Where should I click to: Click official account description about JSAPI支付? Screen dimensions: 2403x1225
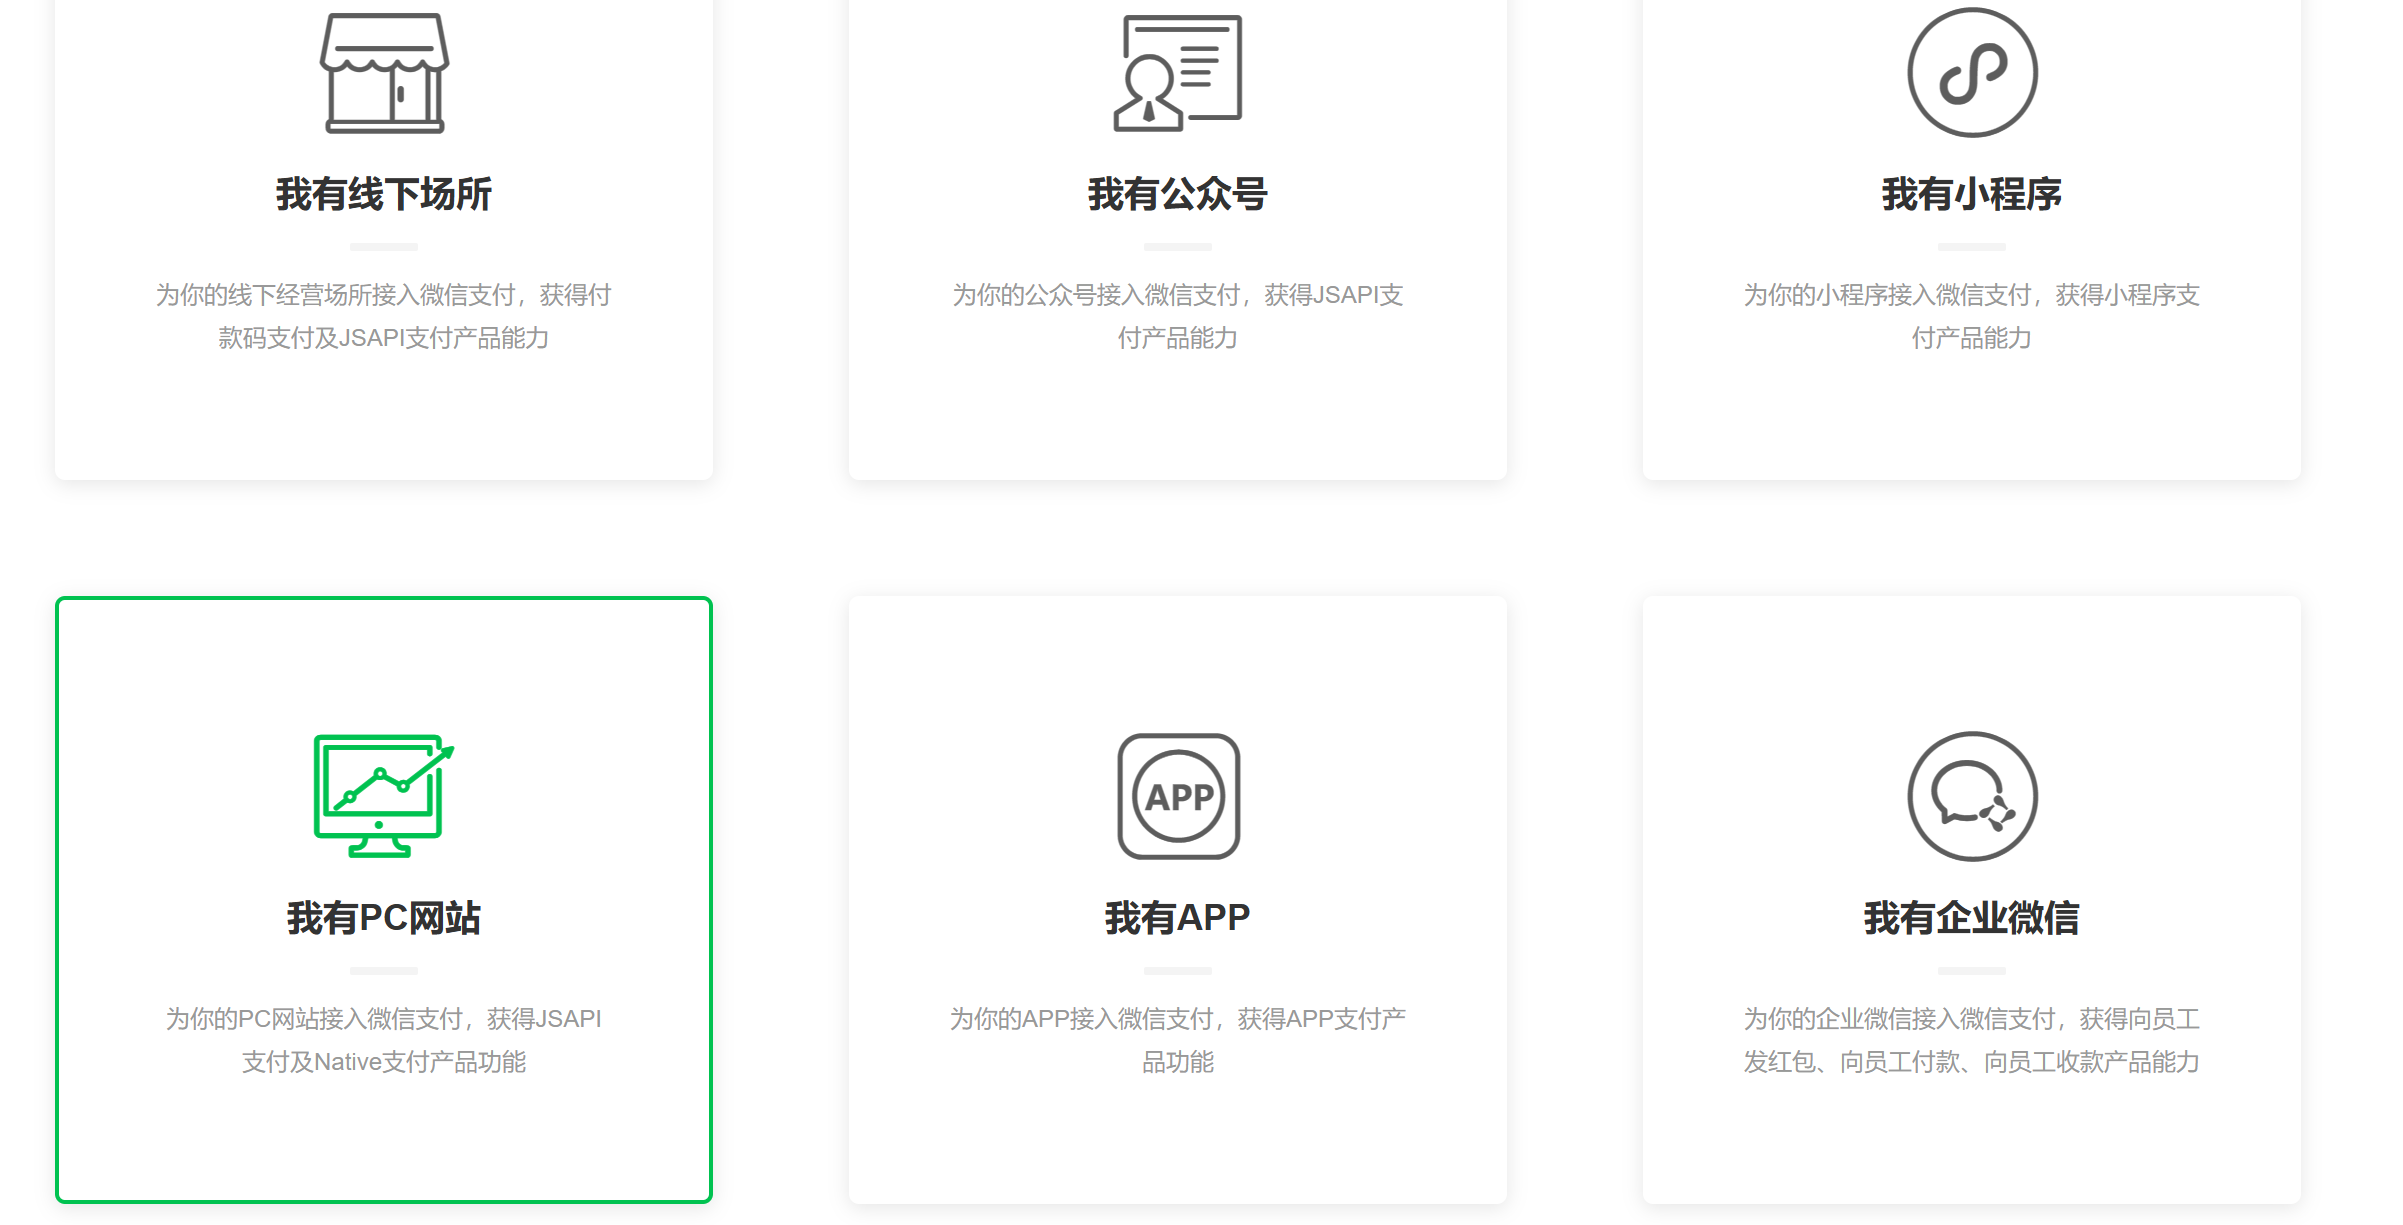[1177, 316]
